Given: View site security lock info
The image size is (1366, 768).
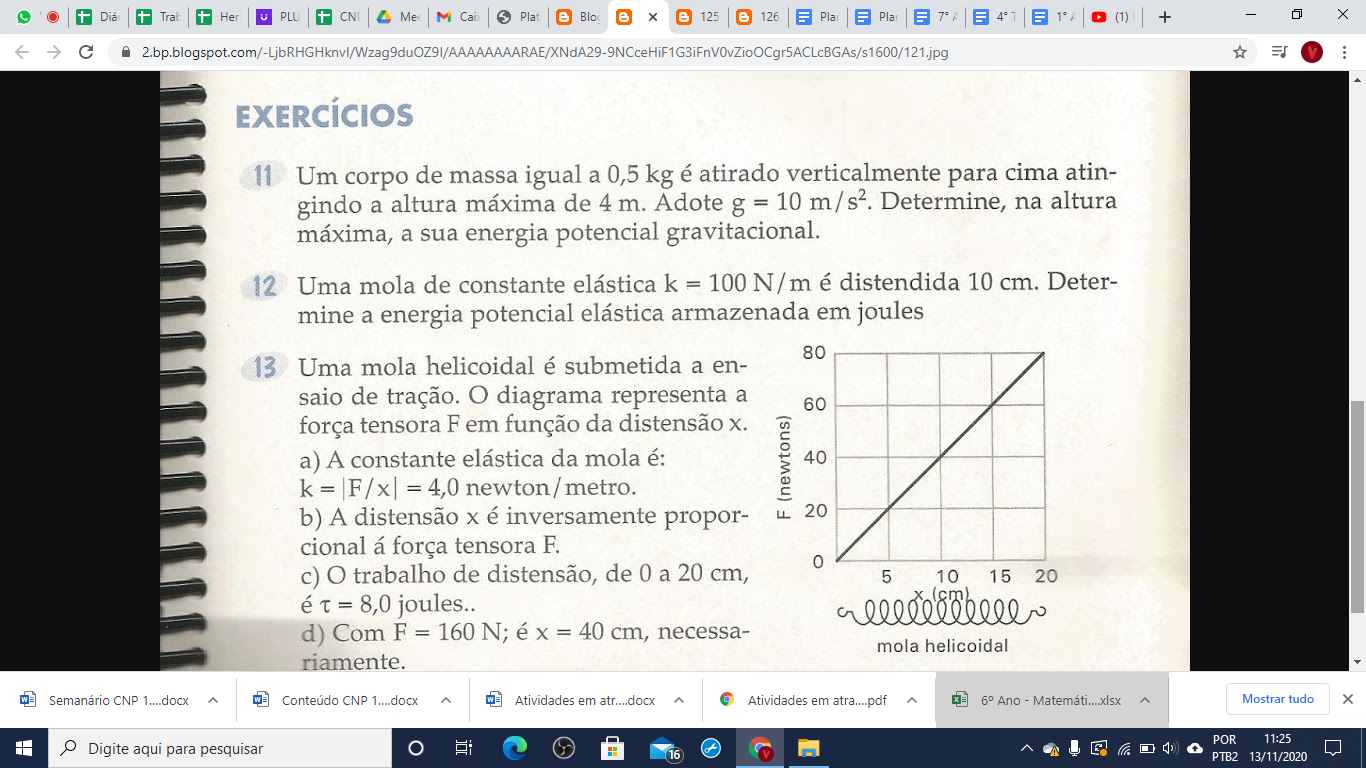Looking at the screenshot, I should [126, 52].
